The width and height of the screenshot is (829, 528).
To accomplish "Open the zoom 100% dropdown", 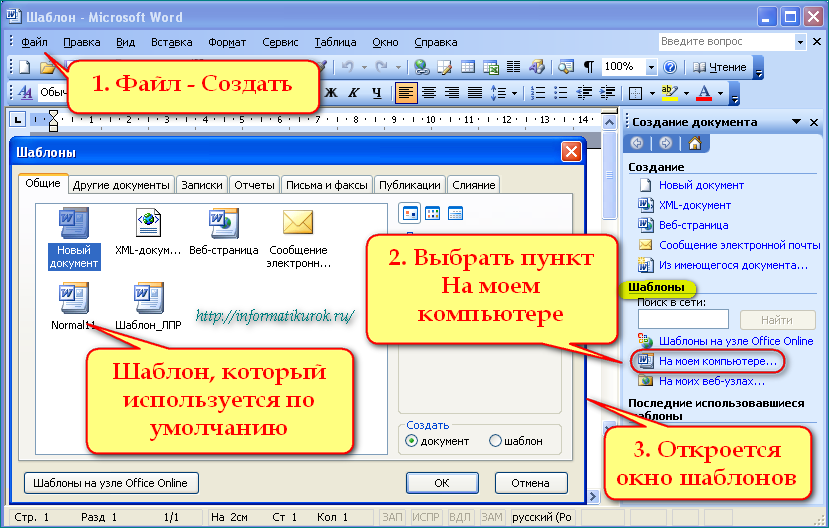I will tap(651, 67).
